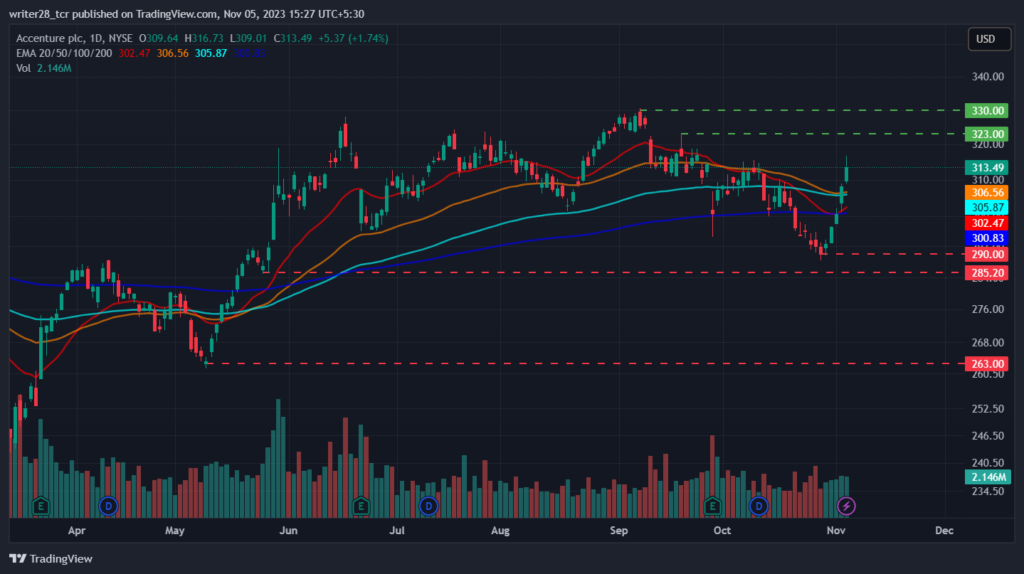Open the dividend D marker between Jul and Aug
The width and height of the screenshot is (1024, 574).
point(428,506)
